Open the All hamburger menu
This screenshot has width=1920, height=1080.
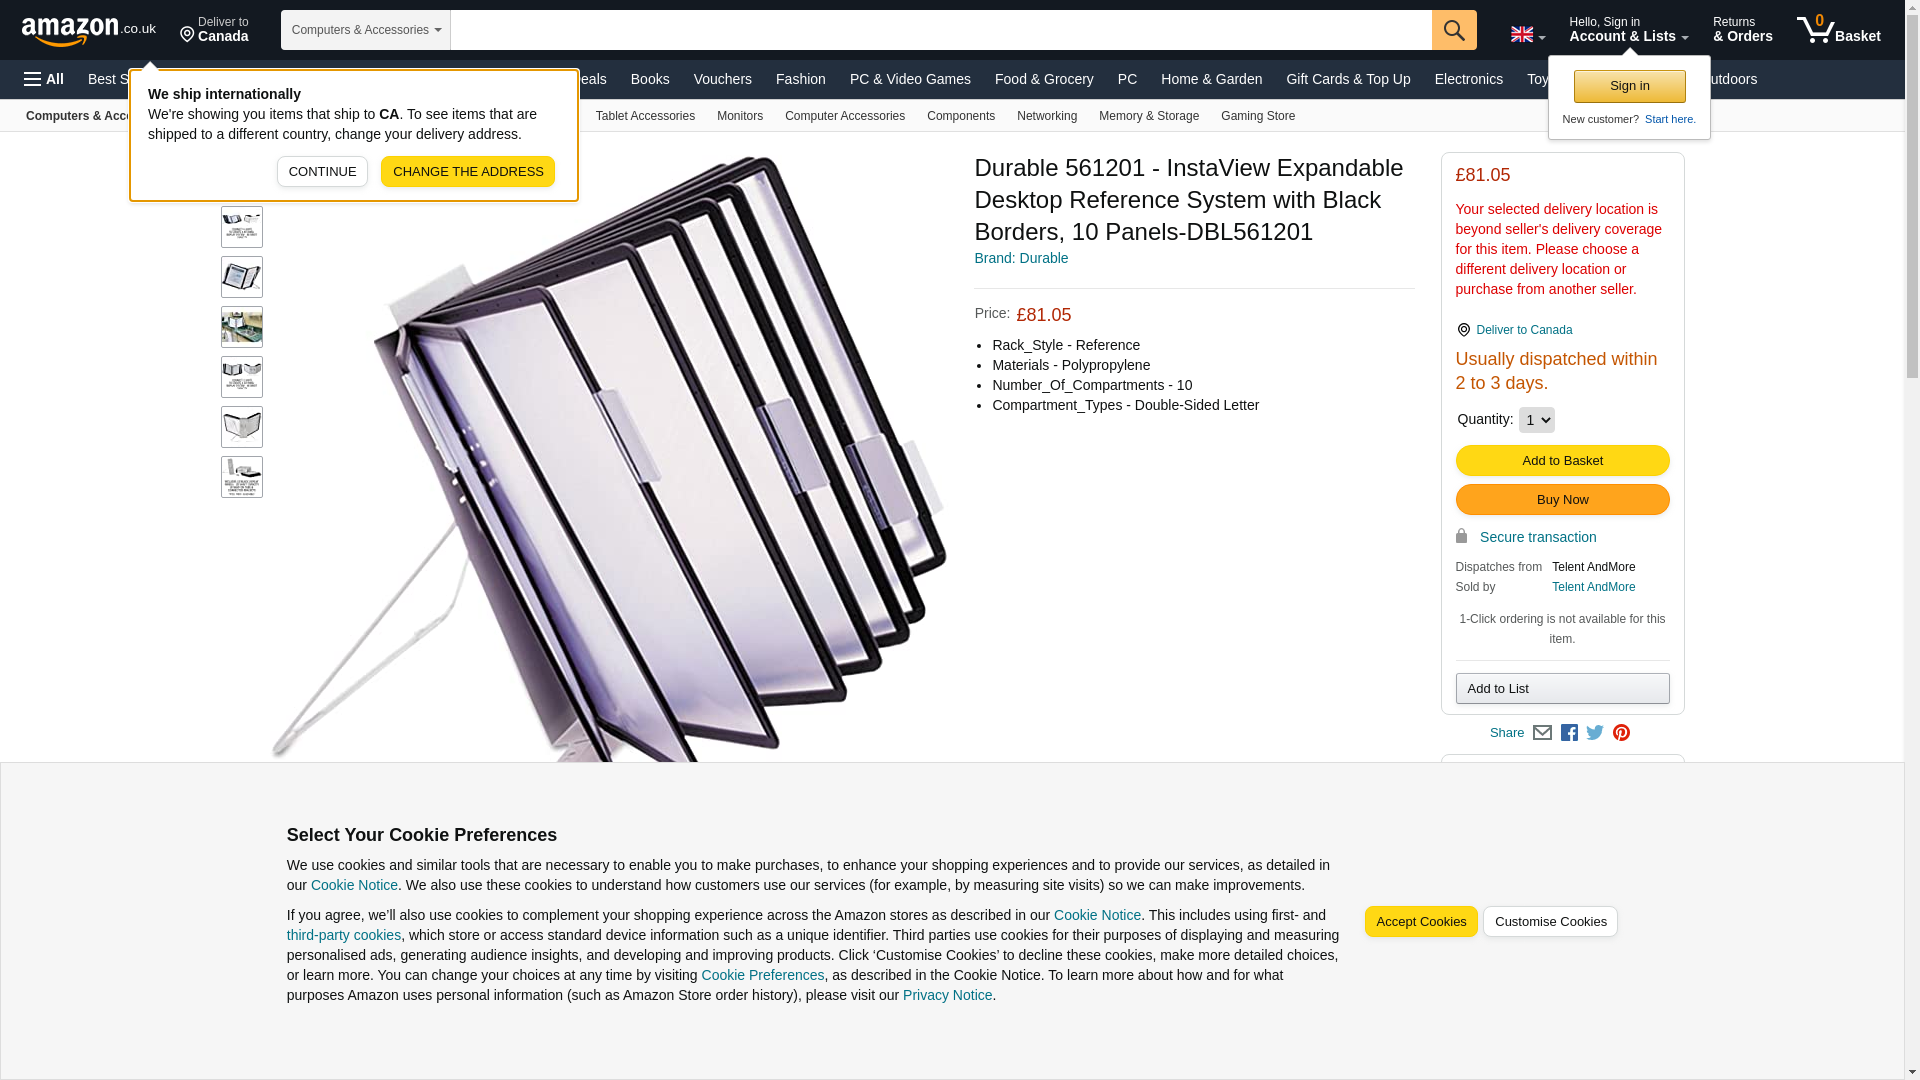[x=44, y=79]
